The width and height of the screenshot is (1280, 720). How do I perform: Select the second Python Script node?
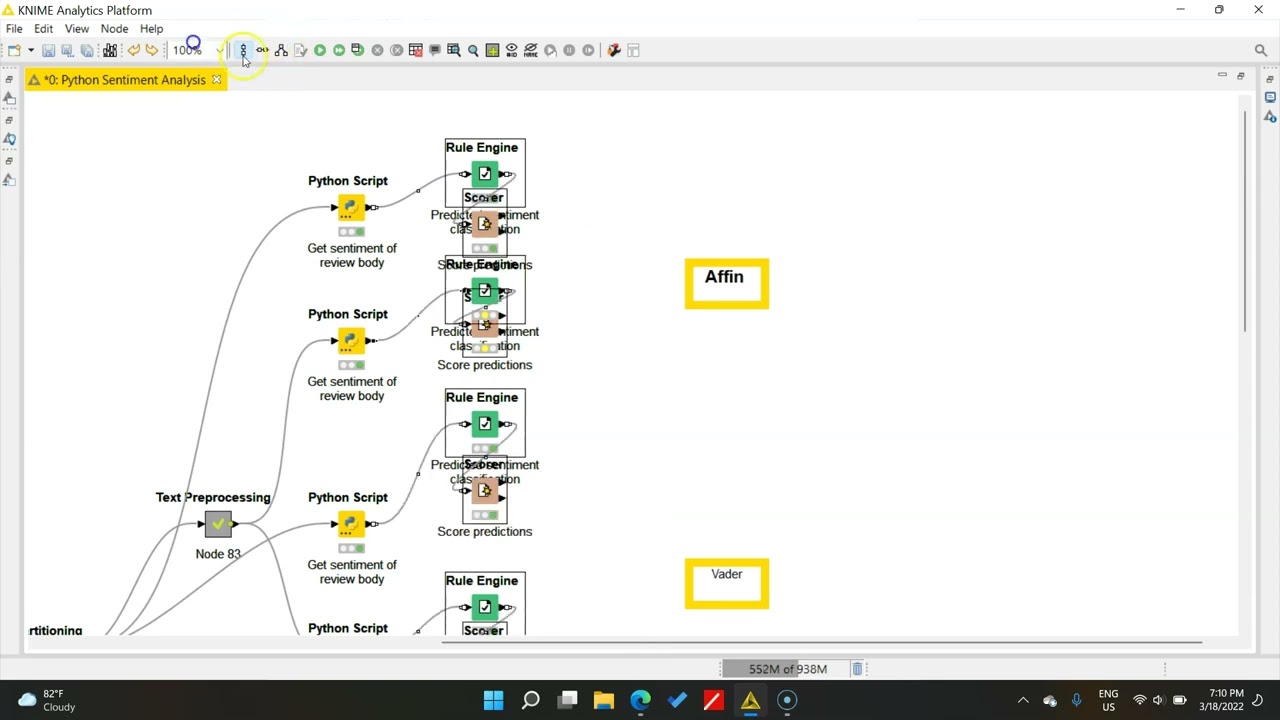(x=350, y=341)
